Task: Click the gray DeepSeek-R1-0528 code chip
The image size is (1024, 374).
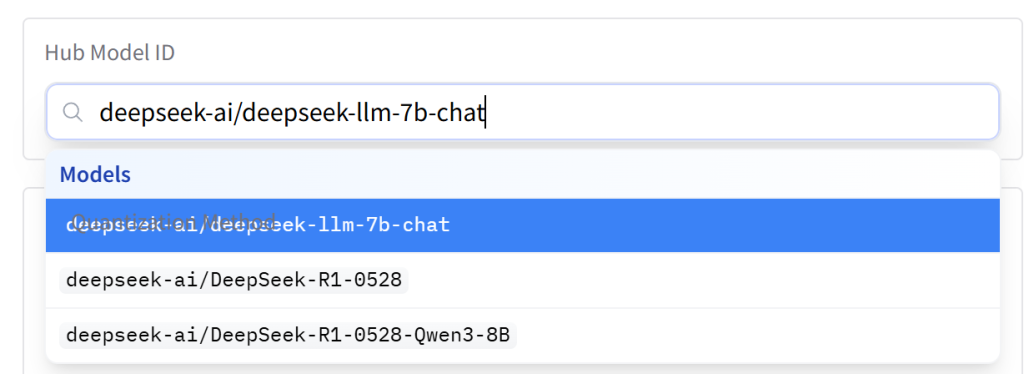Action: [234, 280]
